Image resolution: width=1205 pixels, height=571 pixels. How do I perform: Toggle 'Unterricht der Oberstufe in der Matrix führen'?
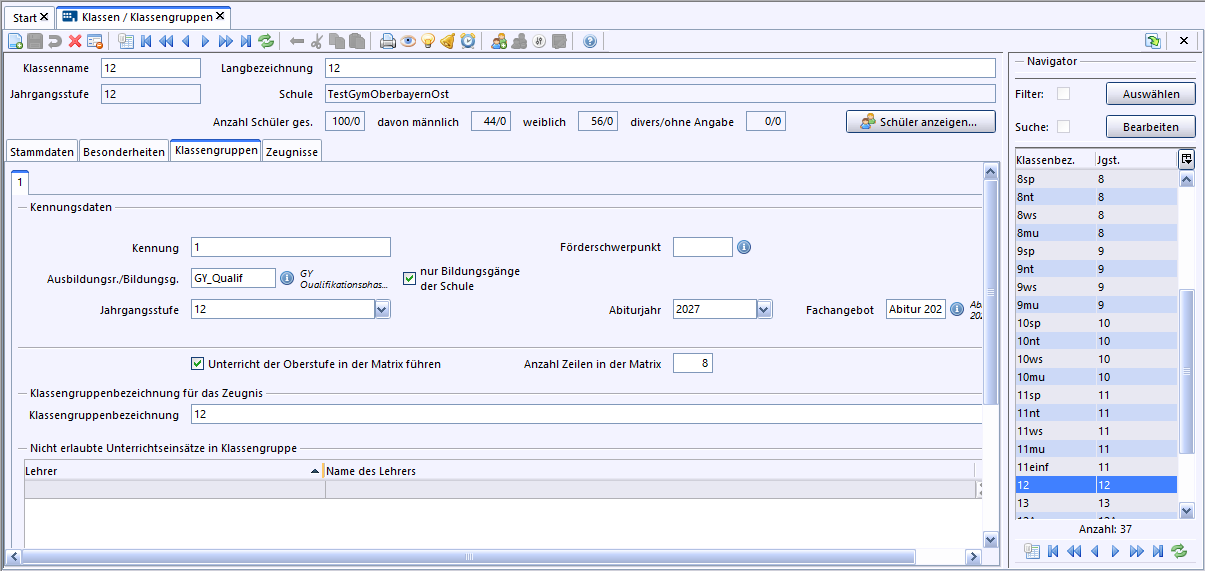pos(197,364)
